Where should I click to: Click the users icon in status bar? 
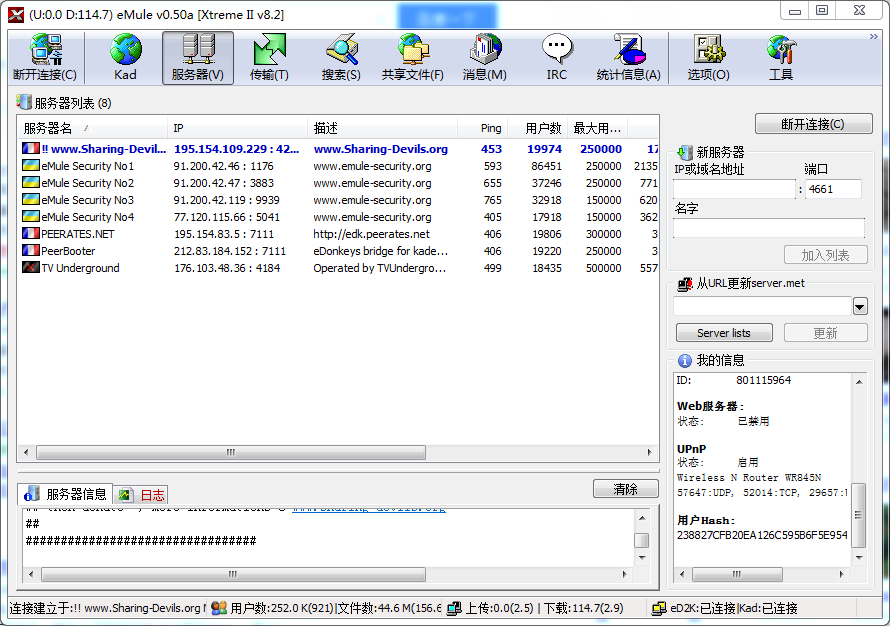(219, 608)
